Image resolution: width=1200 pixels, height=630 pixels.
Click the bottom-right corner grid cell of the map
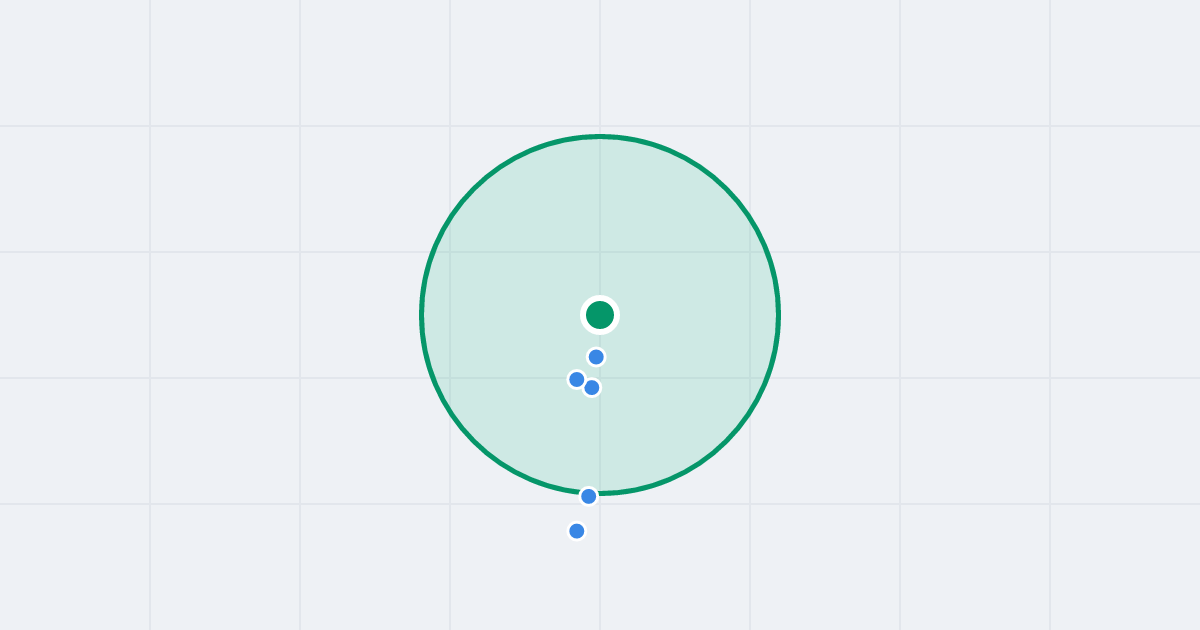pos(1125,567)
